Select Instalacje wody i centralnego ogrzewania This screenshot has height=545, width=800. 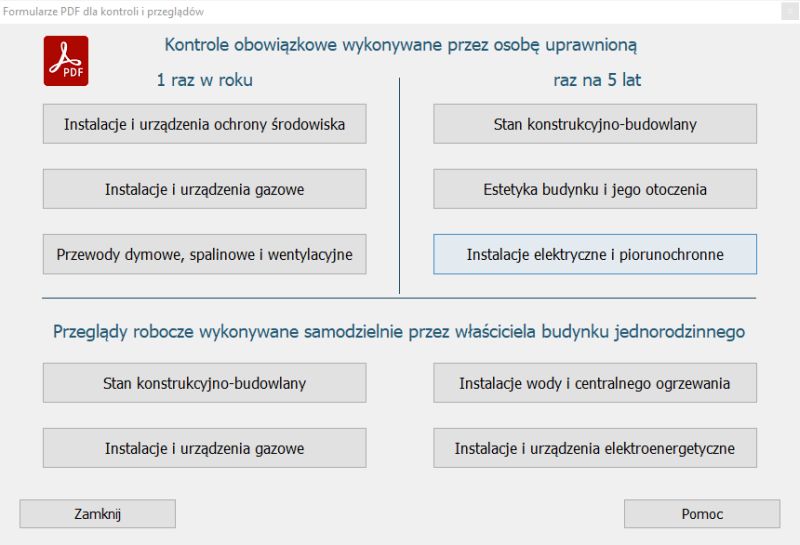pos(595,383)
